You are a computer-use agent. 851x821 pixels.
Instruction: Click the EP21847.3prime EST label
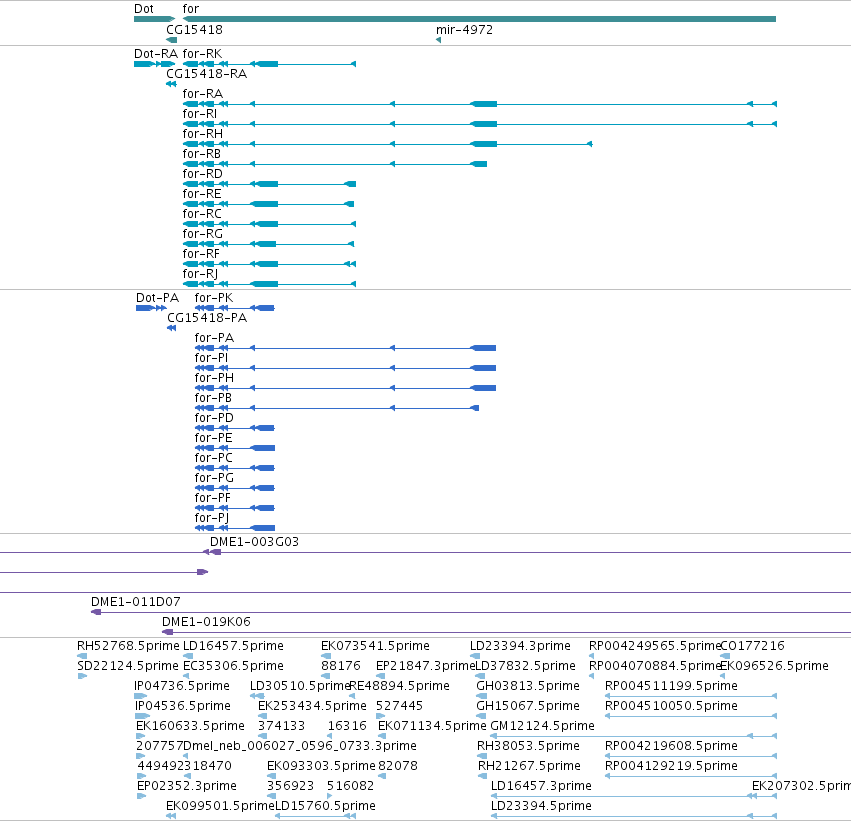pyautogui.click(x=426, y=666)
